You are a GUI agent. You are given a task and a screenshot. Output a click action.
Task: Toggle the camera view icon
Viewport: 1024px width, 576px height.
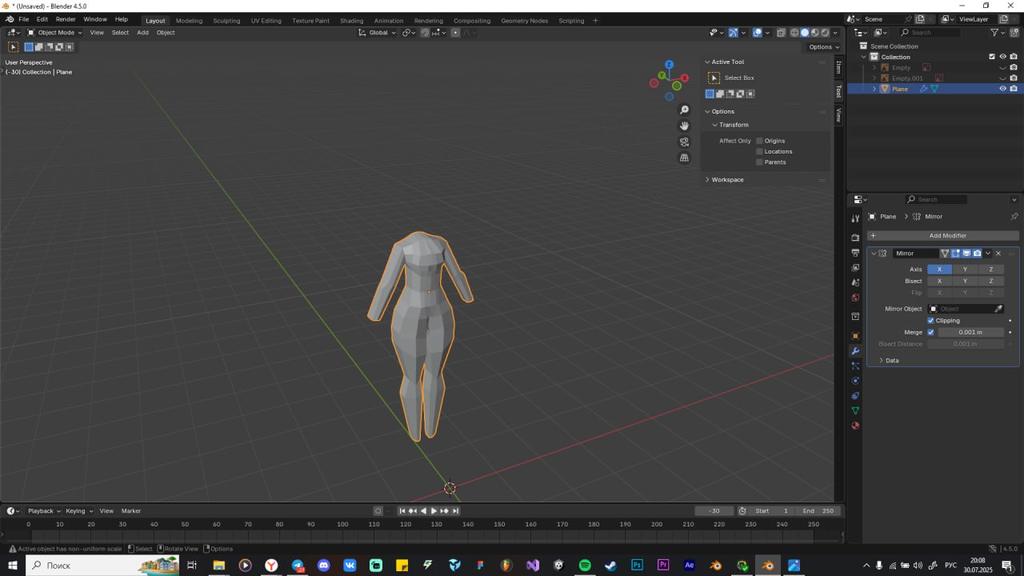point(684,142)
